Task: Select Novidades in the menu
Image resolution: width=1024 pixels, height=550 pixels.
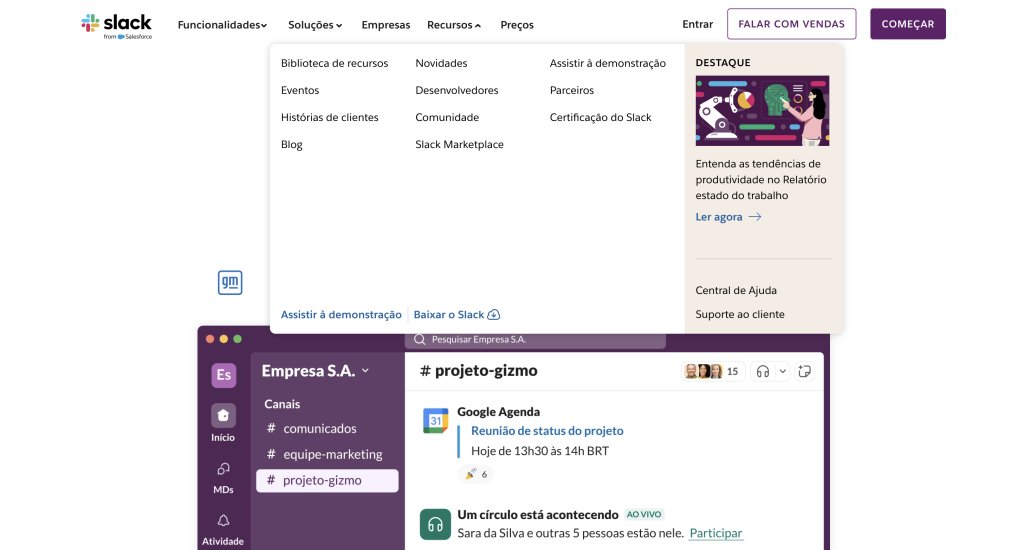Action: point(441,63)
